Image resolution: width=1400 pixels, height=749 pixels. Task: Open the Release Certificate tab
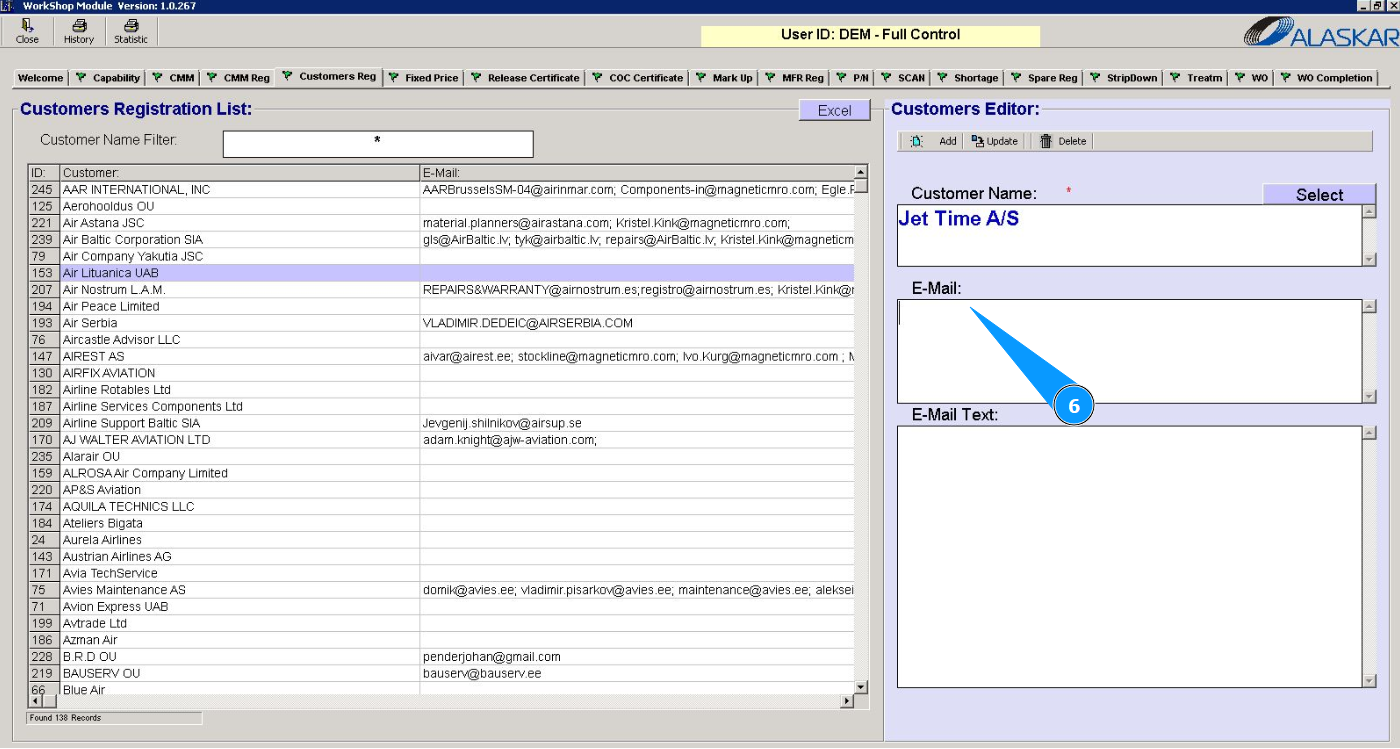[532, 78]
